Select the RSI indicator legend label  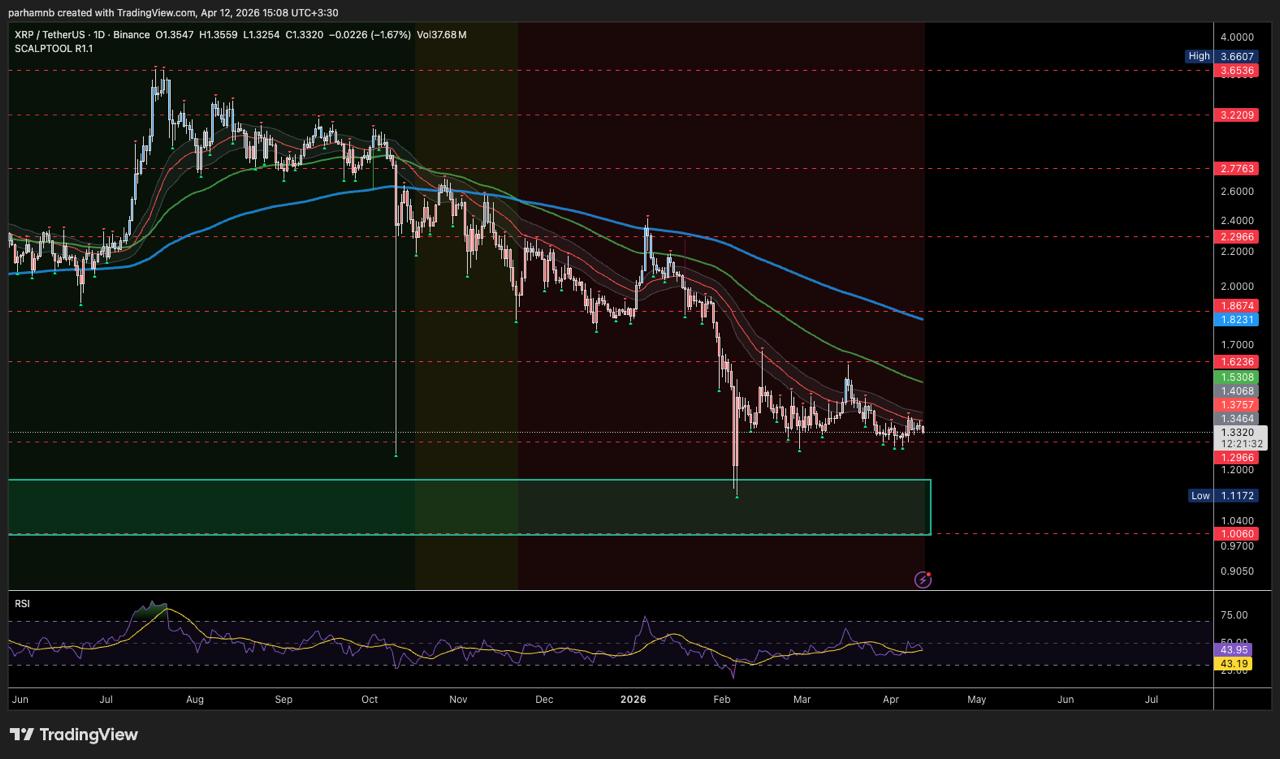(20, 603)
